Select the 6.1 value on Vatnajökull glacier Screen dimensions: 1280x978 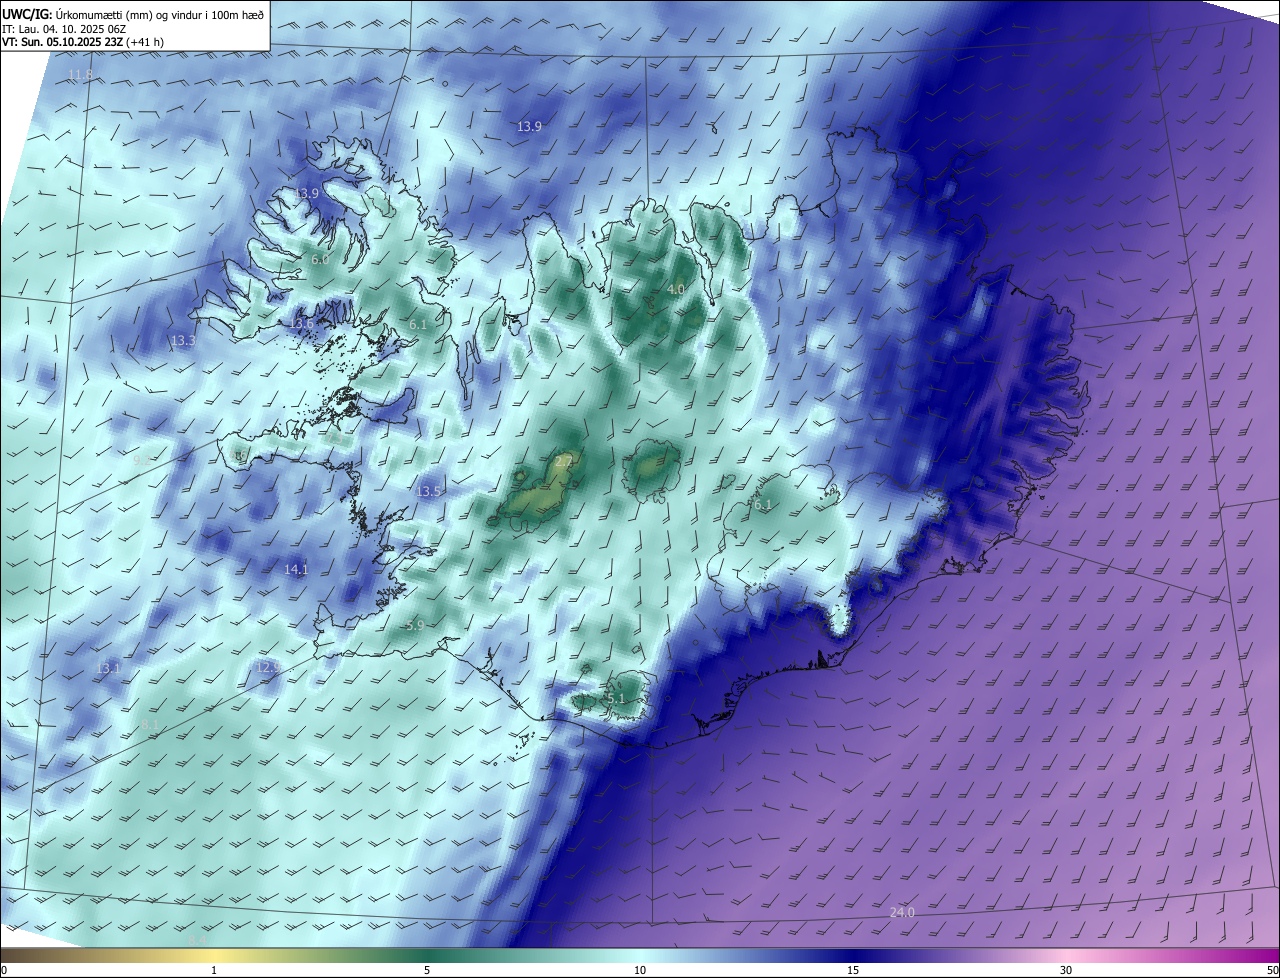(763, 505)
